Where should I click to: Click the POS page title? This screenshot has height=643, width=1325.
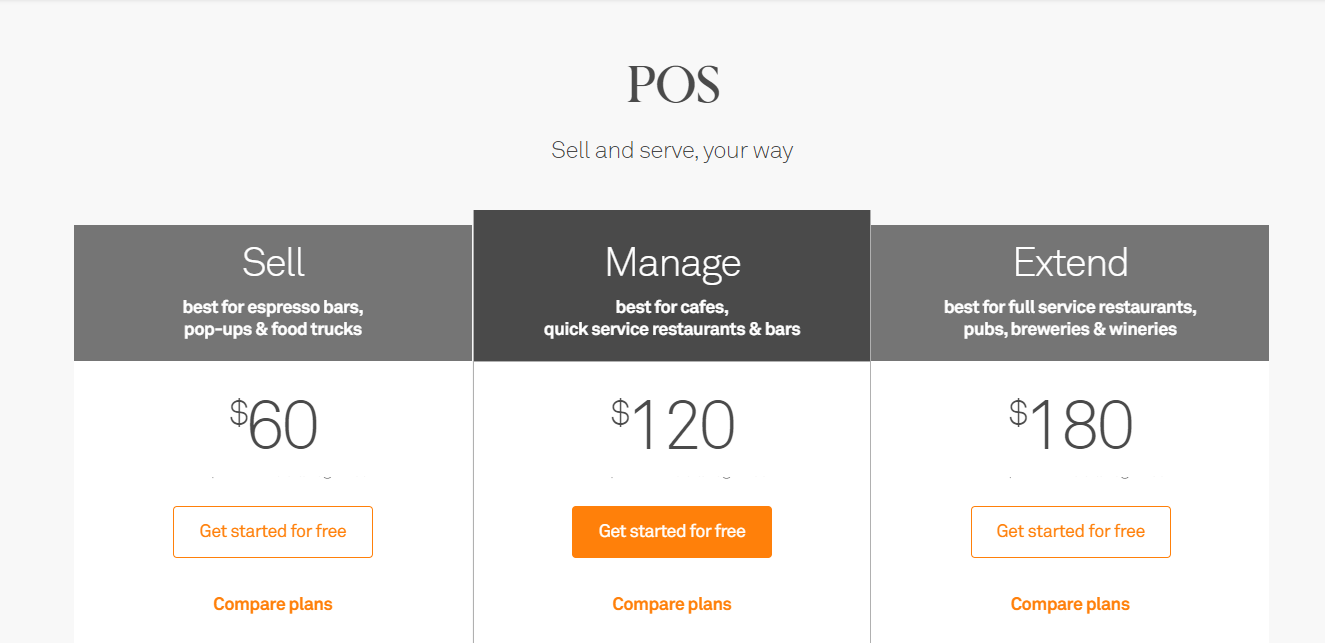tap(671, 84)
